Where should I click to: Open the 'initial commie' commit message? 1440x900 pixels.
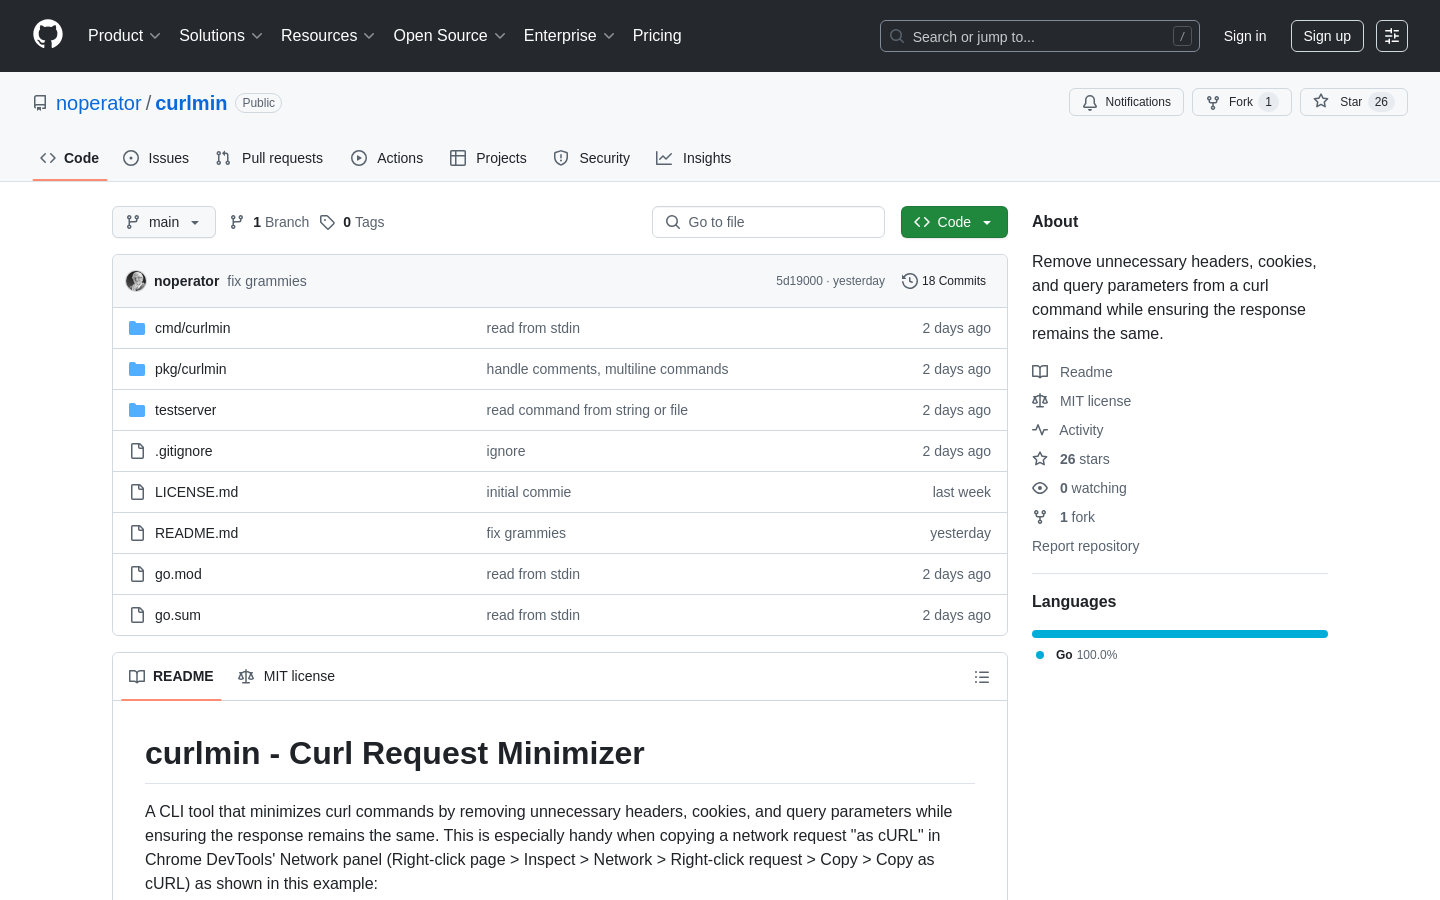click(x=528, y=492)
